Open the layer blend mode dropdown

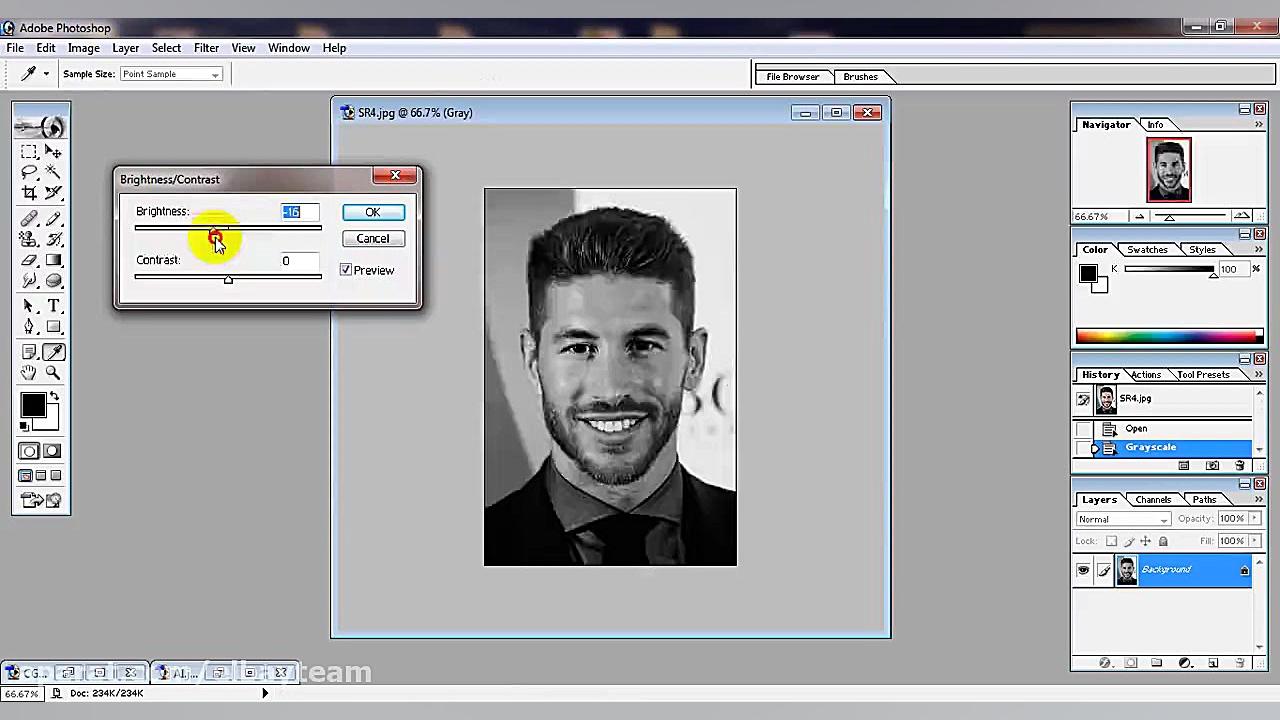(x=1122, y=519)
